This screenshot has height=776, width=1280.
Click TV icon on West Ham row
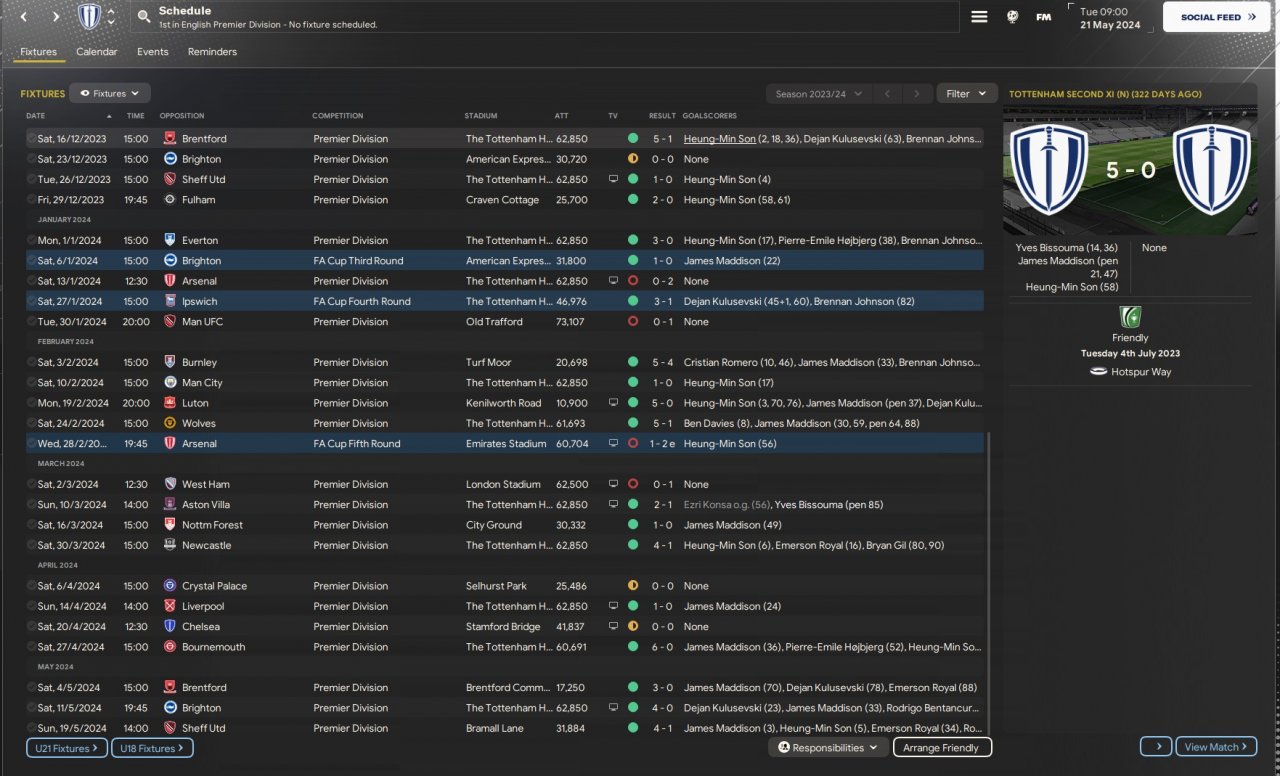613,485
